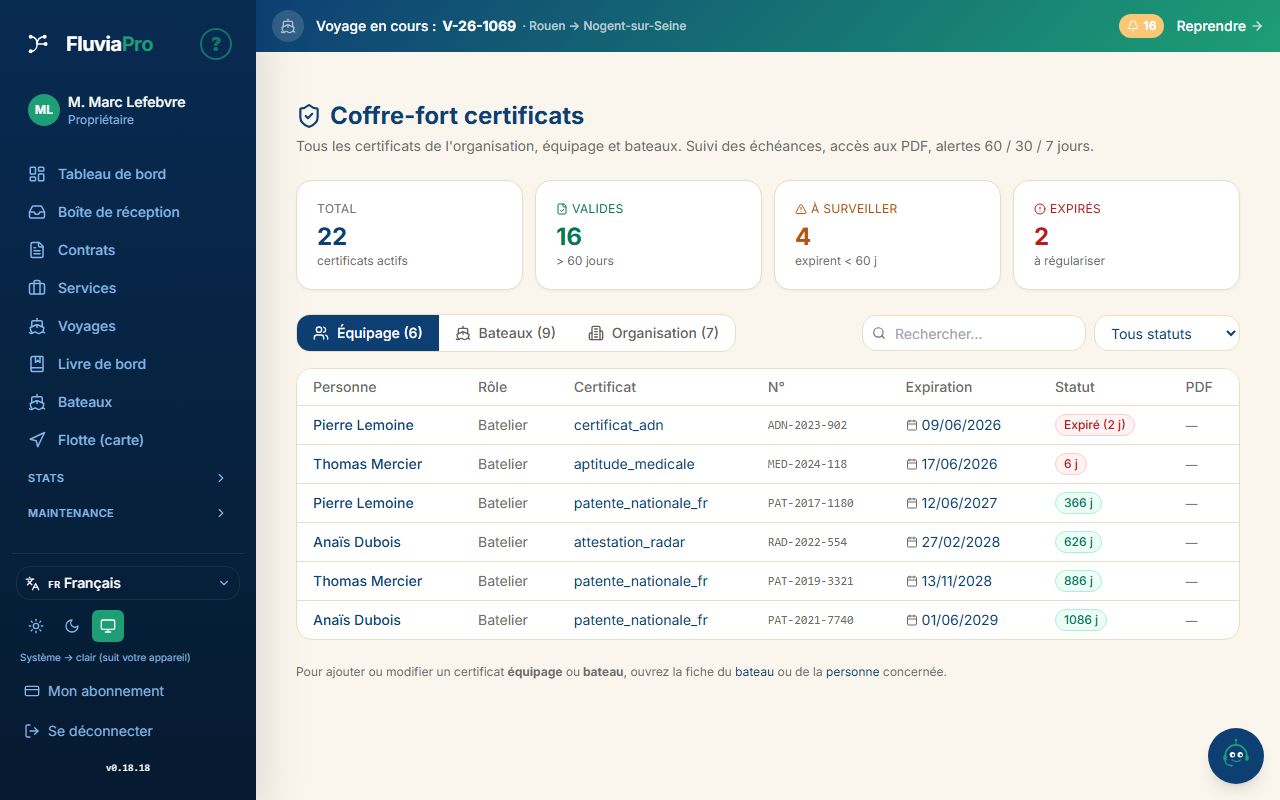Click the Expiré (2 j) status badge
Screen dimensions: 1280x800
click(1095, 425)
